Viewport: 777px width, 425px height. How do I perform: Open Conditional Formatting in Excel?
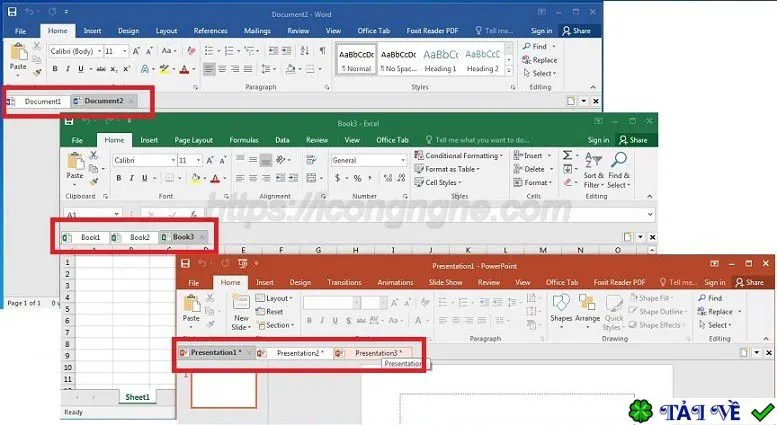(x=458, y=156)
